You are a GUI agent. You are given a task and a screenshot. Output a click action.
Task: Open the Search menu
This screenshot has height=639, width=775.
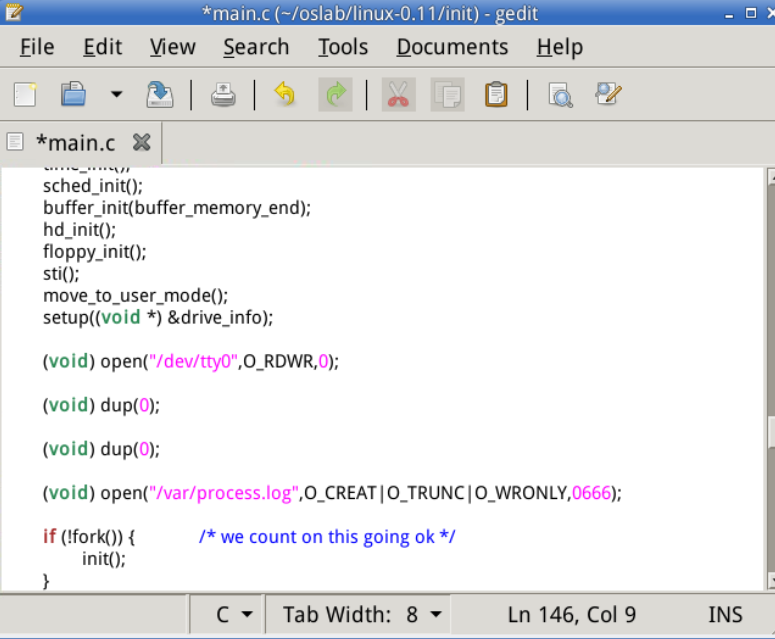(256, 47)
